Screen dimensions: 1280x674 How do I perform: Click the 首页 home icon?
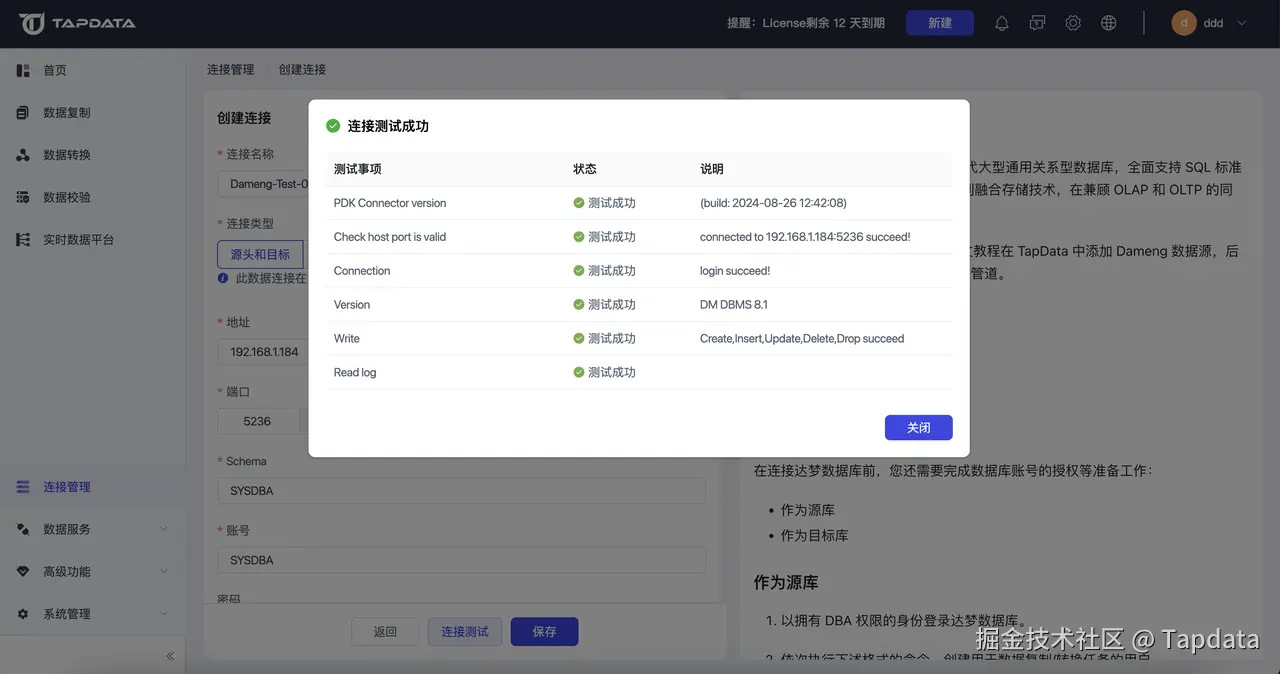point(23,71)
